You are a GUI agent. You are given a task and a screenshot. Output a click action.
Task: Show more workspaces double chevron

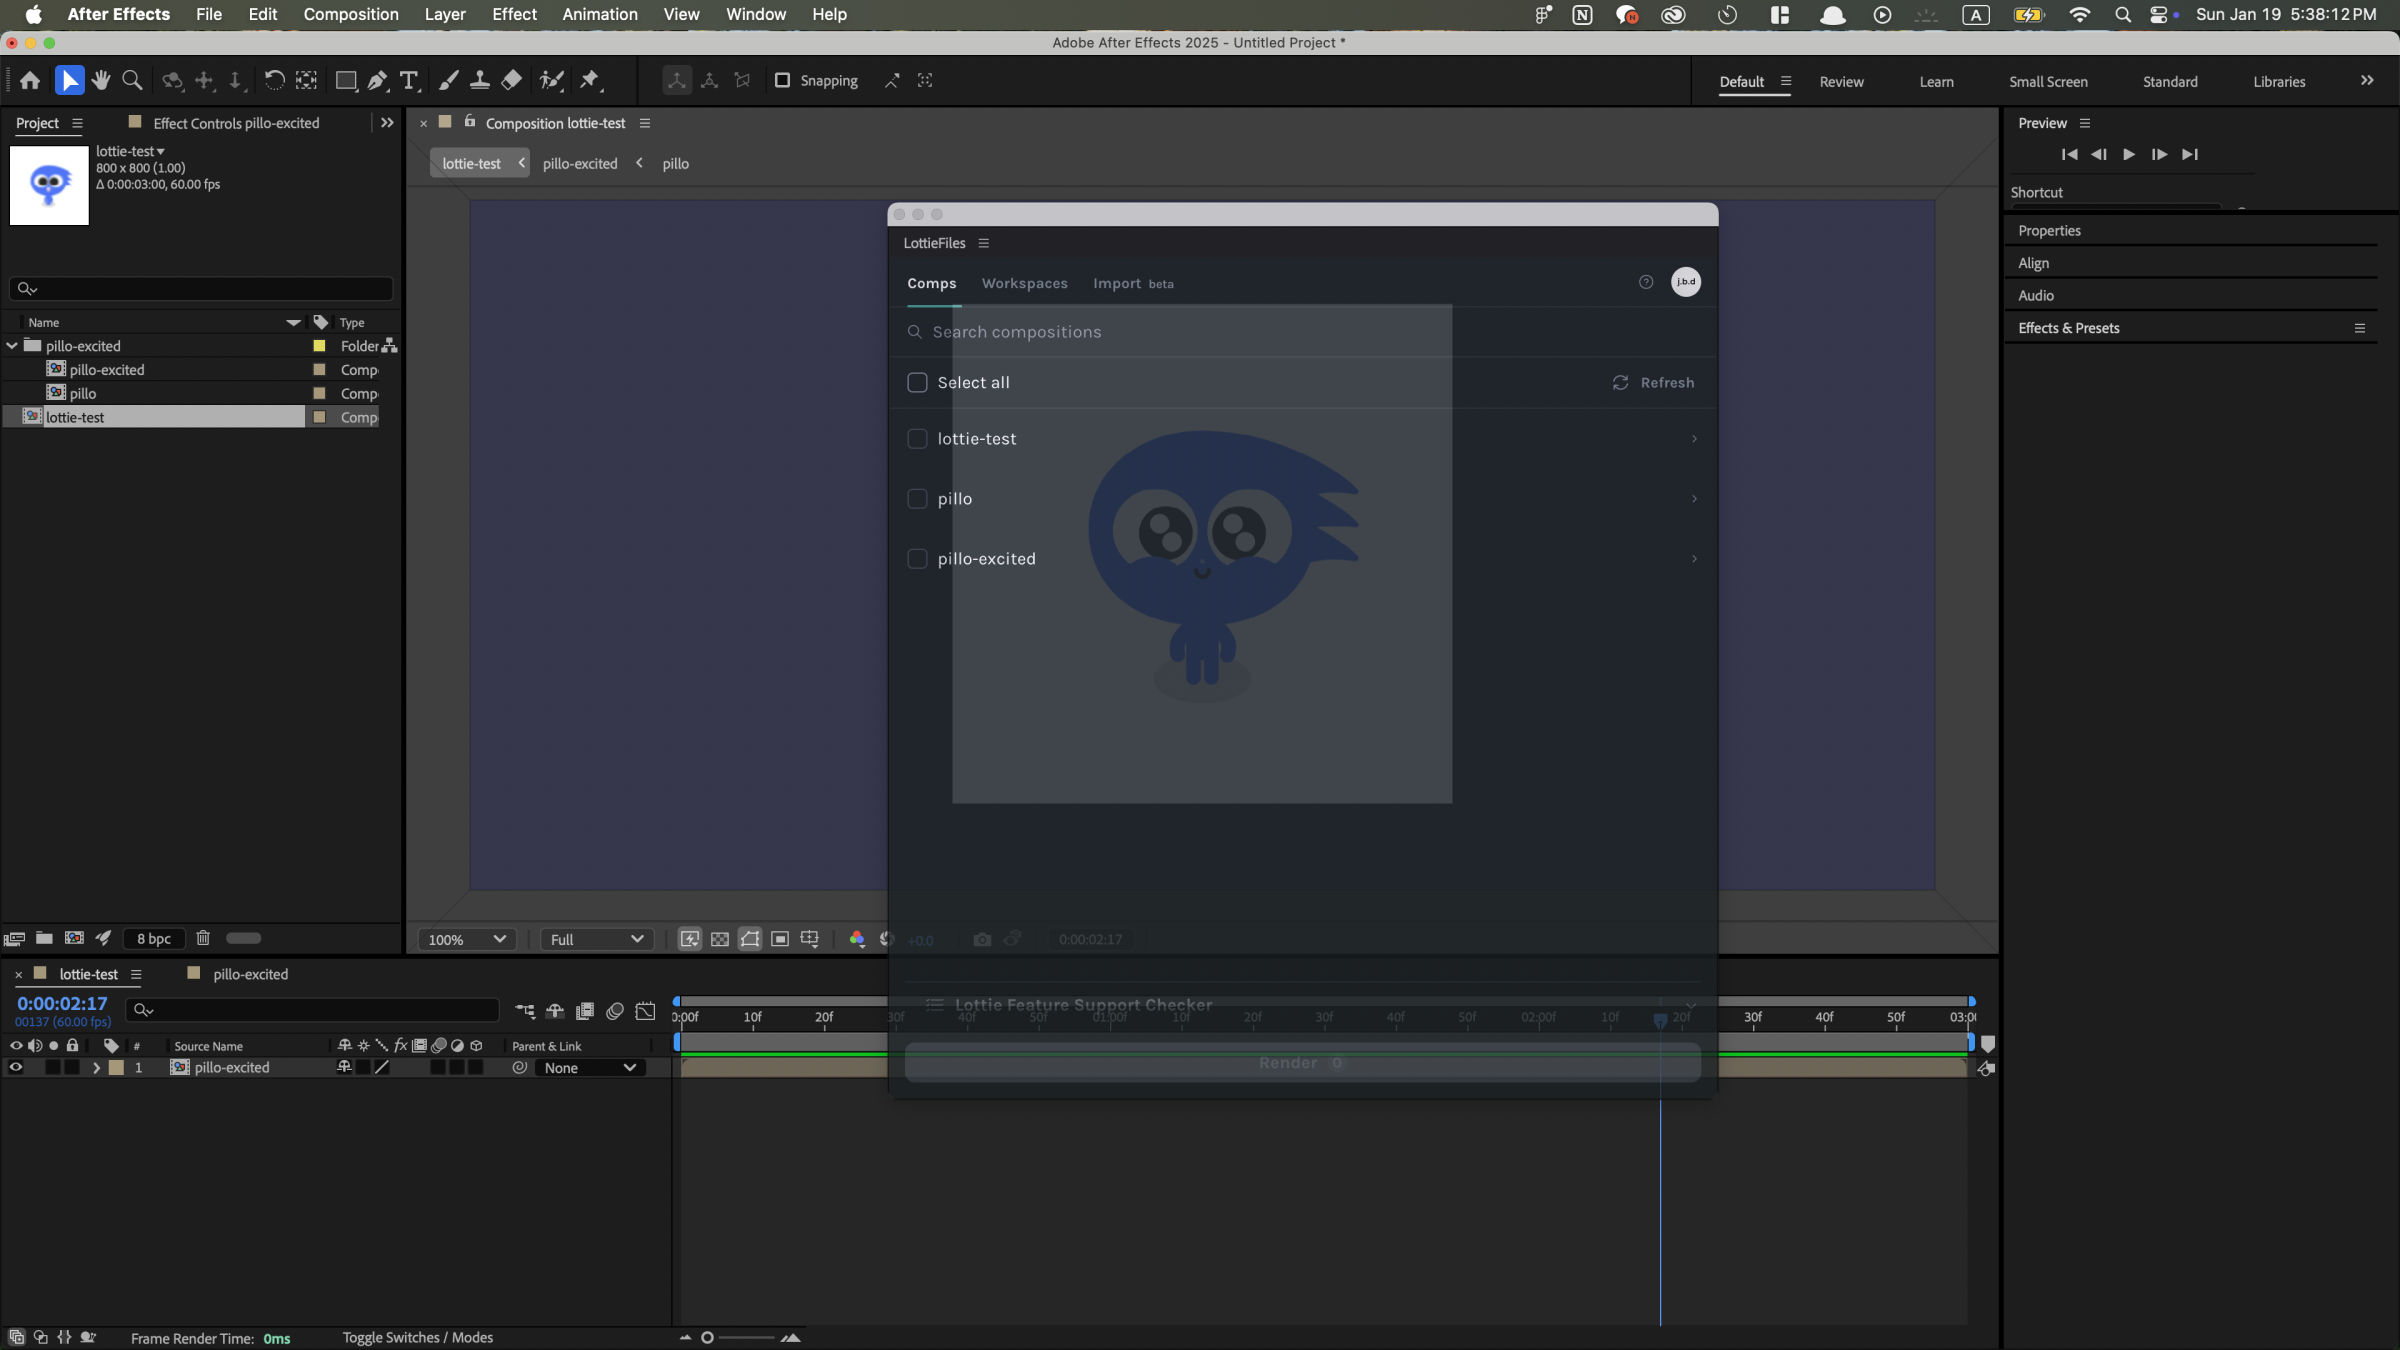[2367, 80]
